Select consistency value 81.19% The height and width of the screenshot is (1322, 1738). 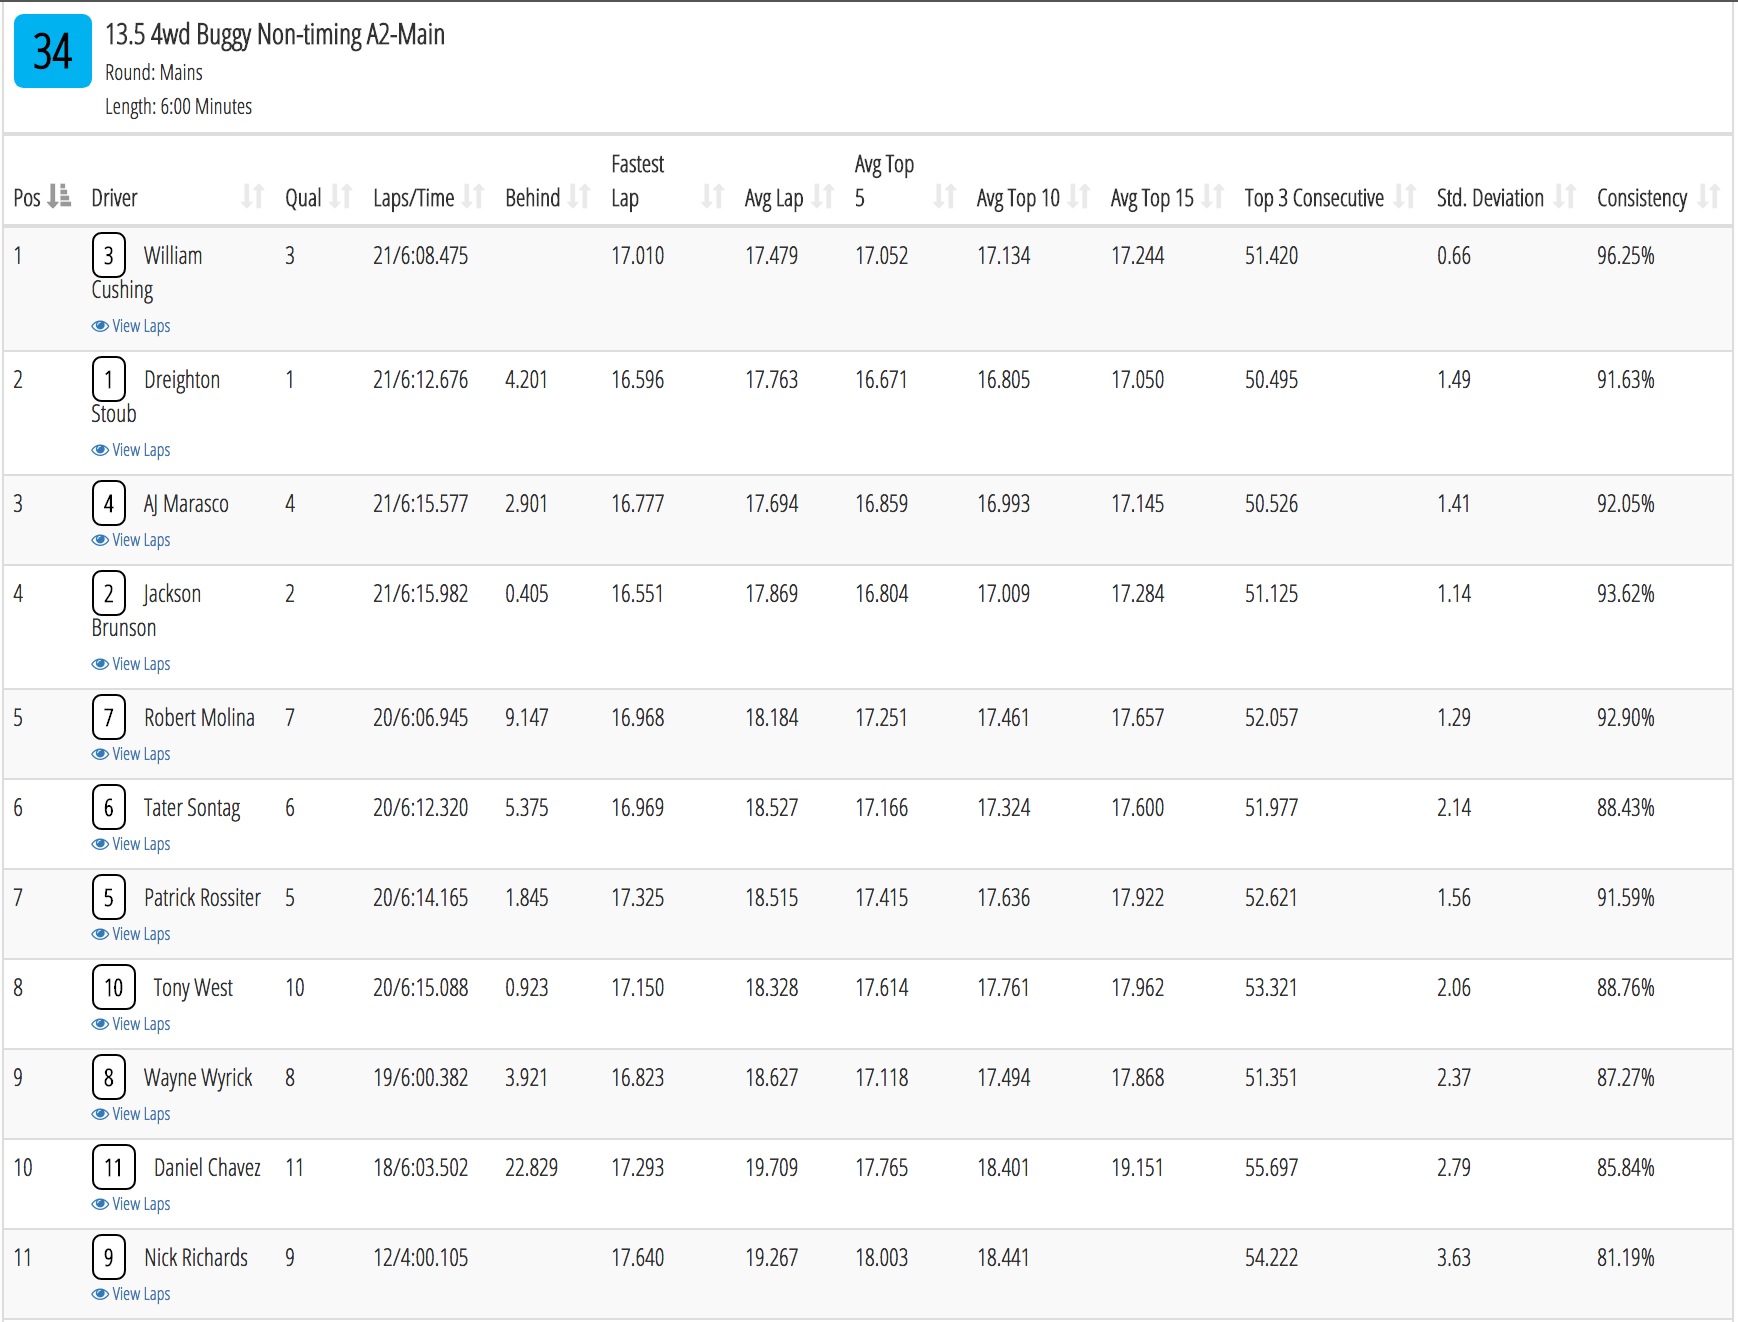click(x=1625, y=1258)
